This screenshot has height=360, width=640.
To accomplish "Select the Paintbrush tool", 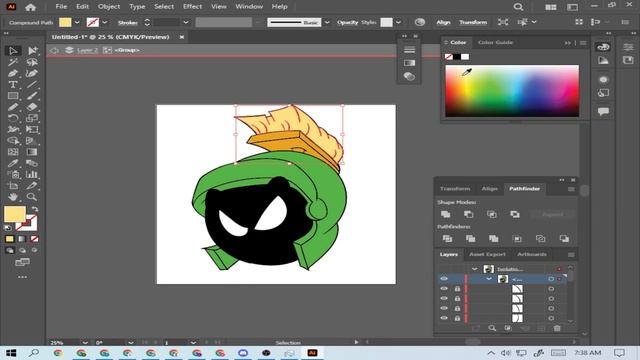I will click(x=32, y=96).
